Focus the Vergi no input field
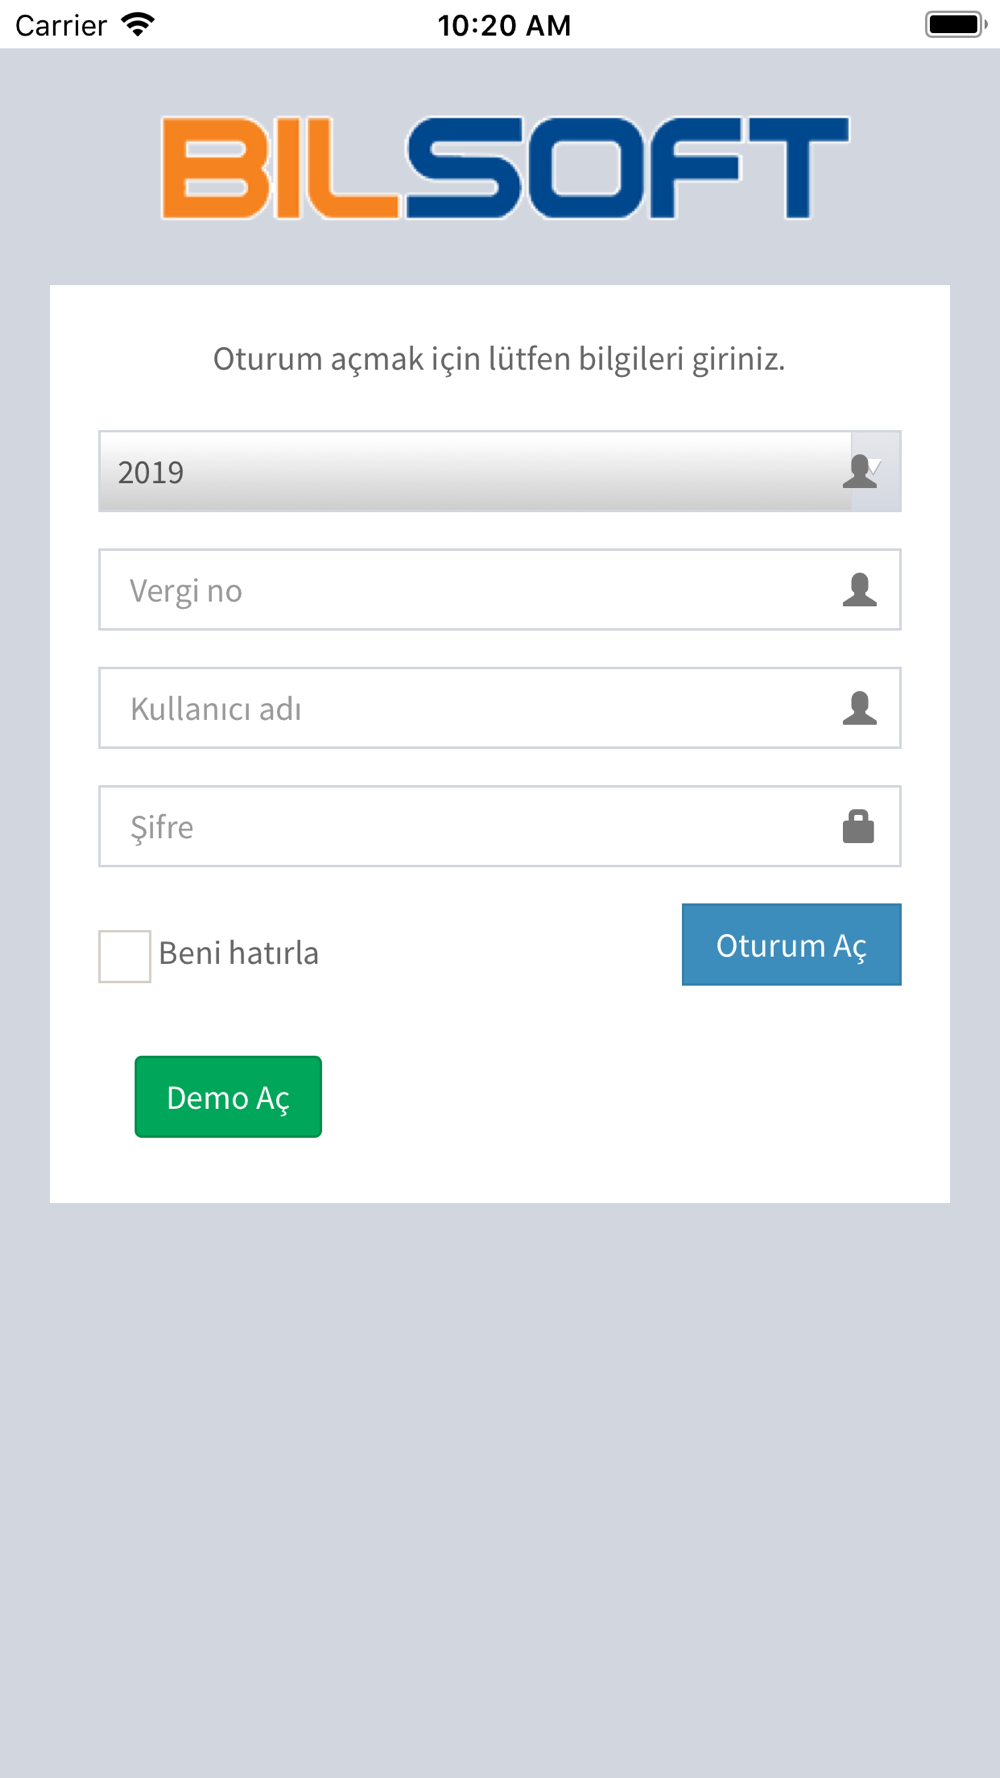This screenshot has width=1000, height=1778. (500, 590)
